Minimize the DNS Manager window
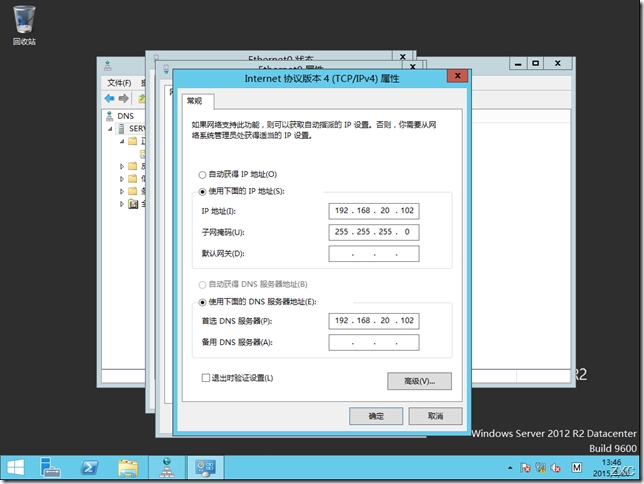 pyautogui.click(x=518, y=63)
